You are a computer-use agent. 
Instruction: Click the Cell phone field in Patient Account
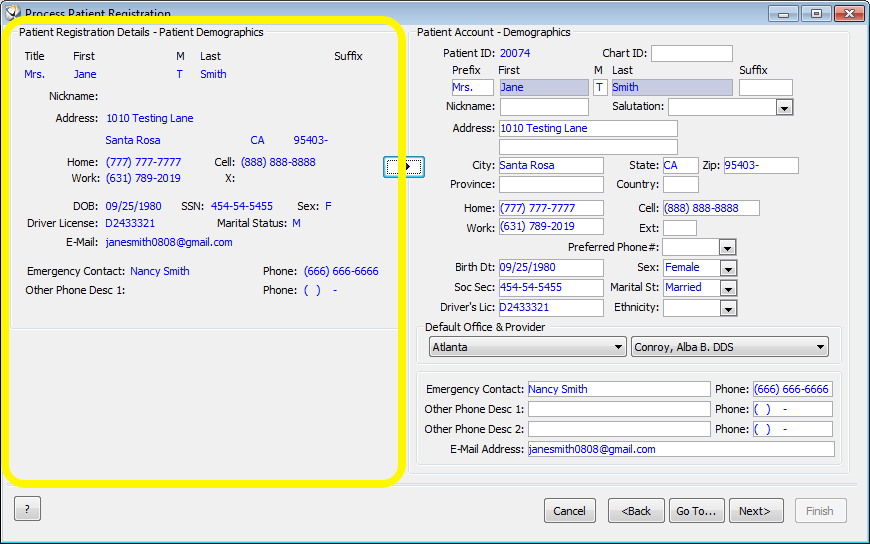(711, 208)
